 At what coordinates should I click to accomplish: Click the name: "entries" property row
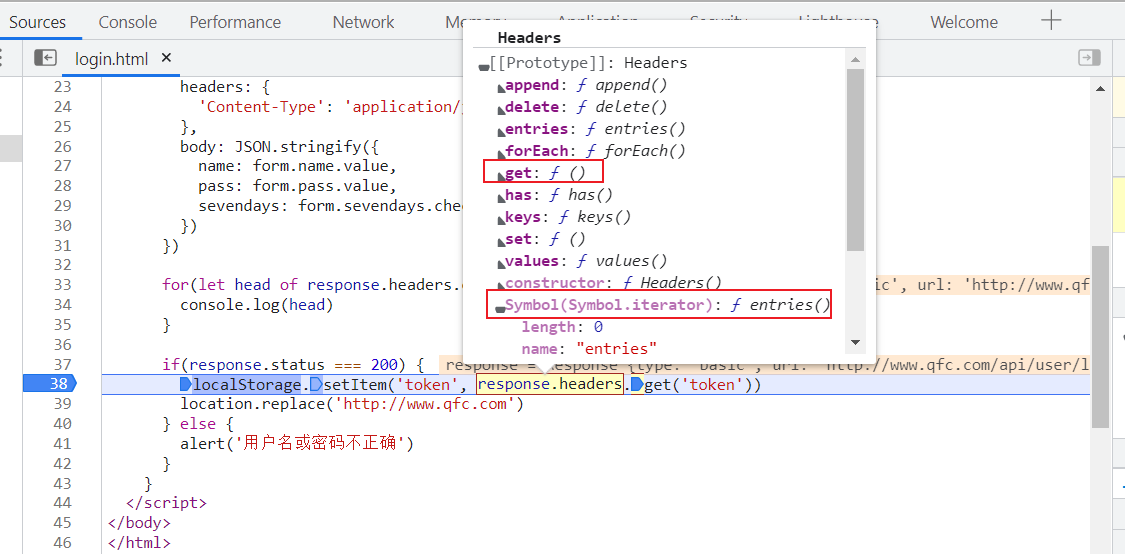point(589,349)
